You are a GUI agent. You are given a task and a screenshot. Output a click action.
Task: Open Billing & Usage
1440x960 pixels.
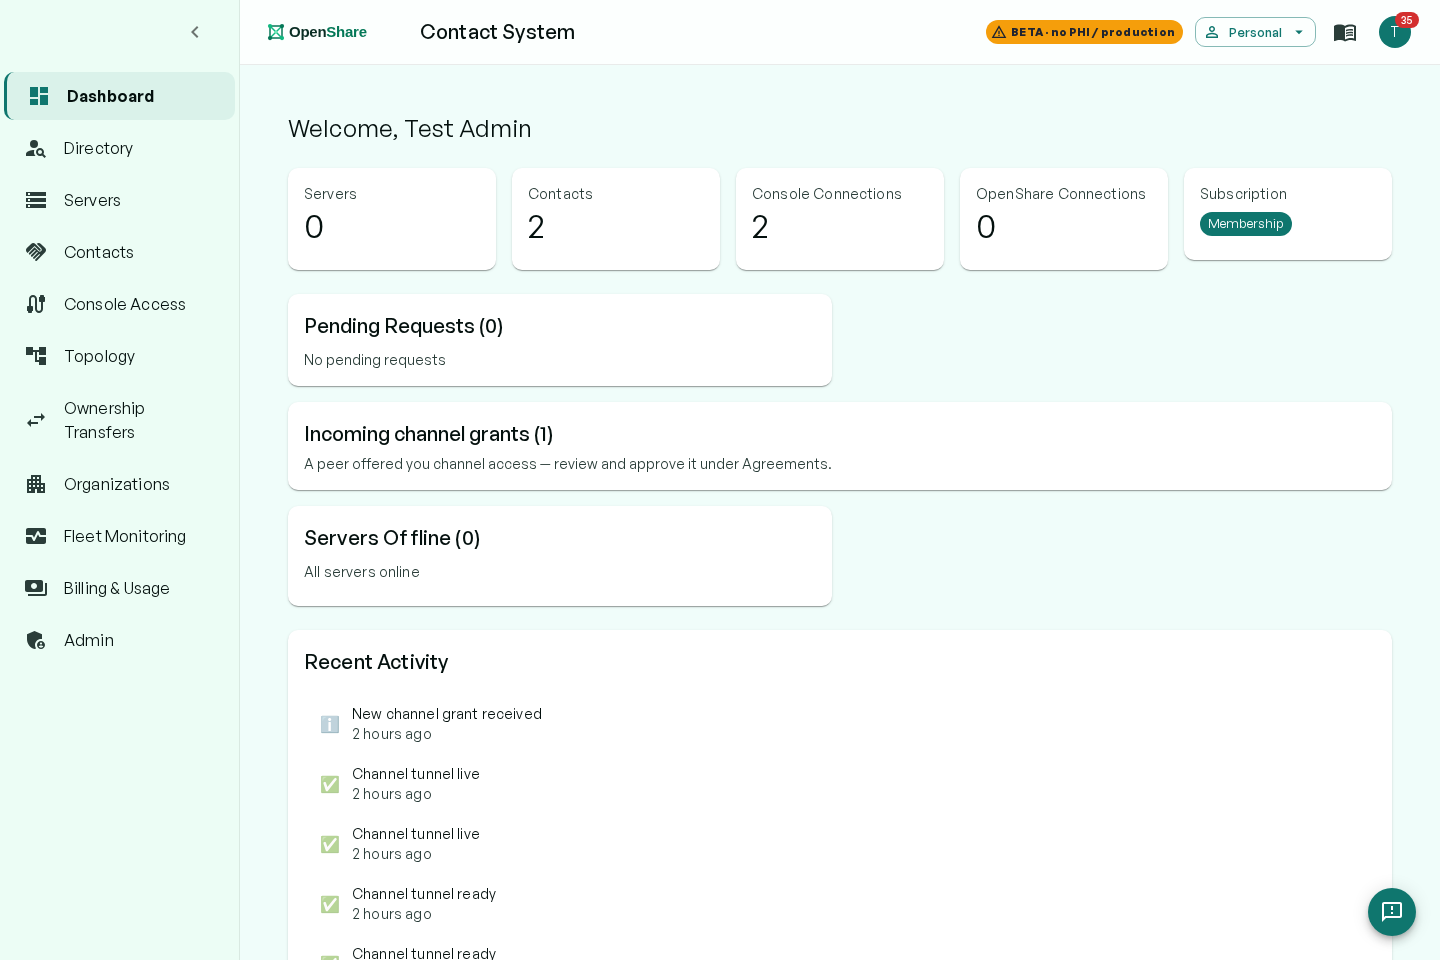[x=120, y=588]
